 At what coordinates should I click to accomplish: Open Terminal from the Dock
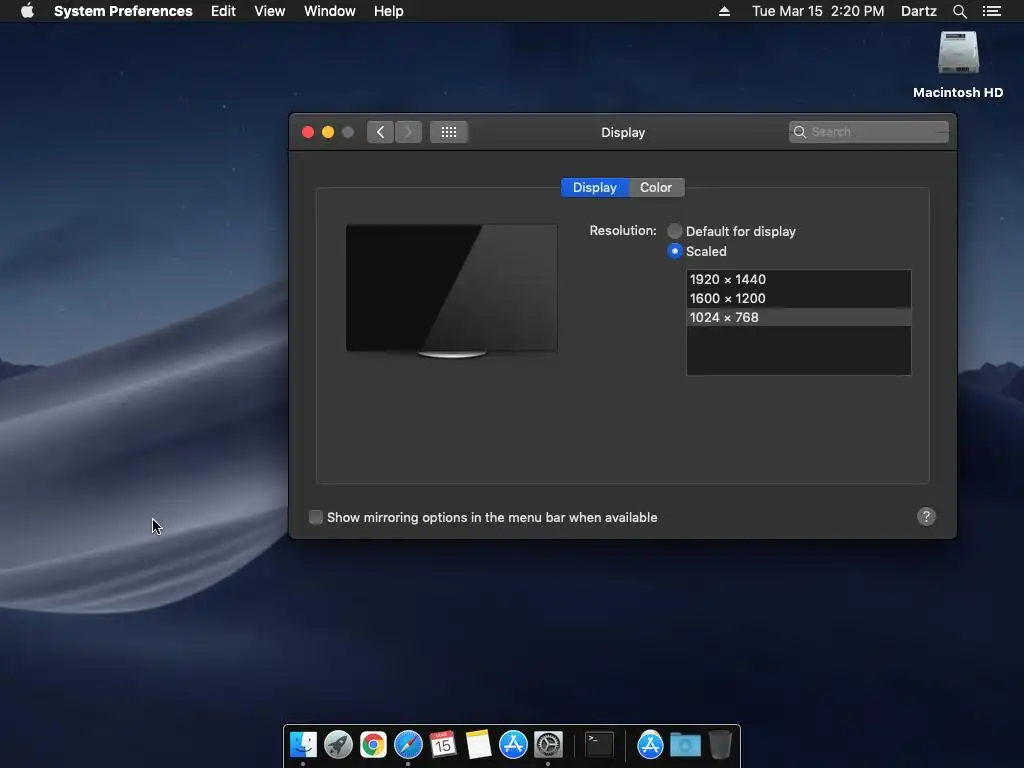click(599, 744)
